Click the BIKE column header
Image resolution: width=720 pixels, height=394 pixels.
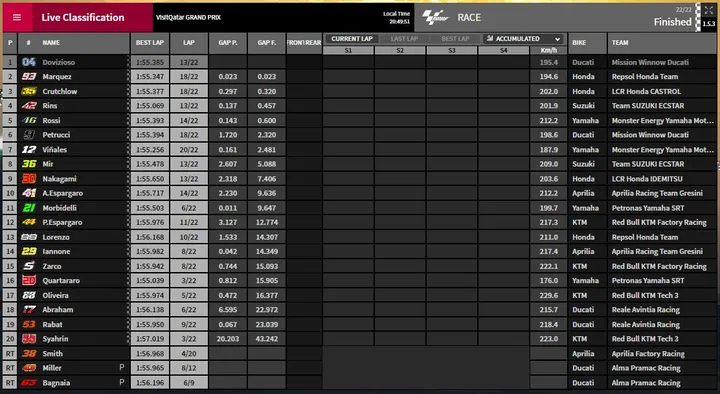click(587, 43)
